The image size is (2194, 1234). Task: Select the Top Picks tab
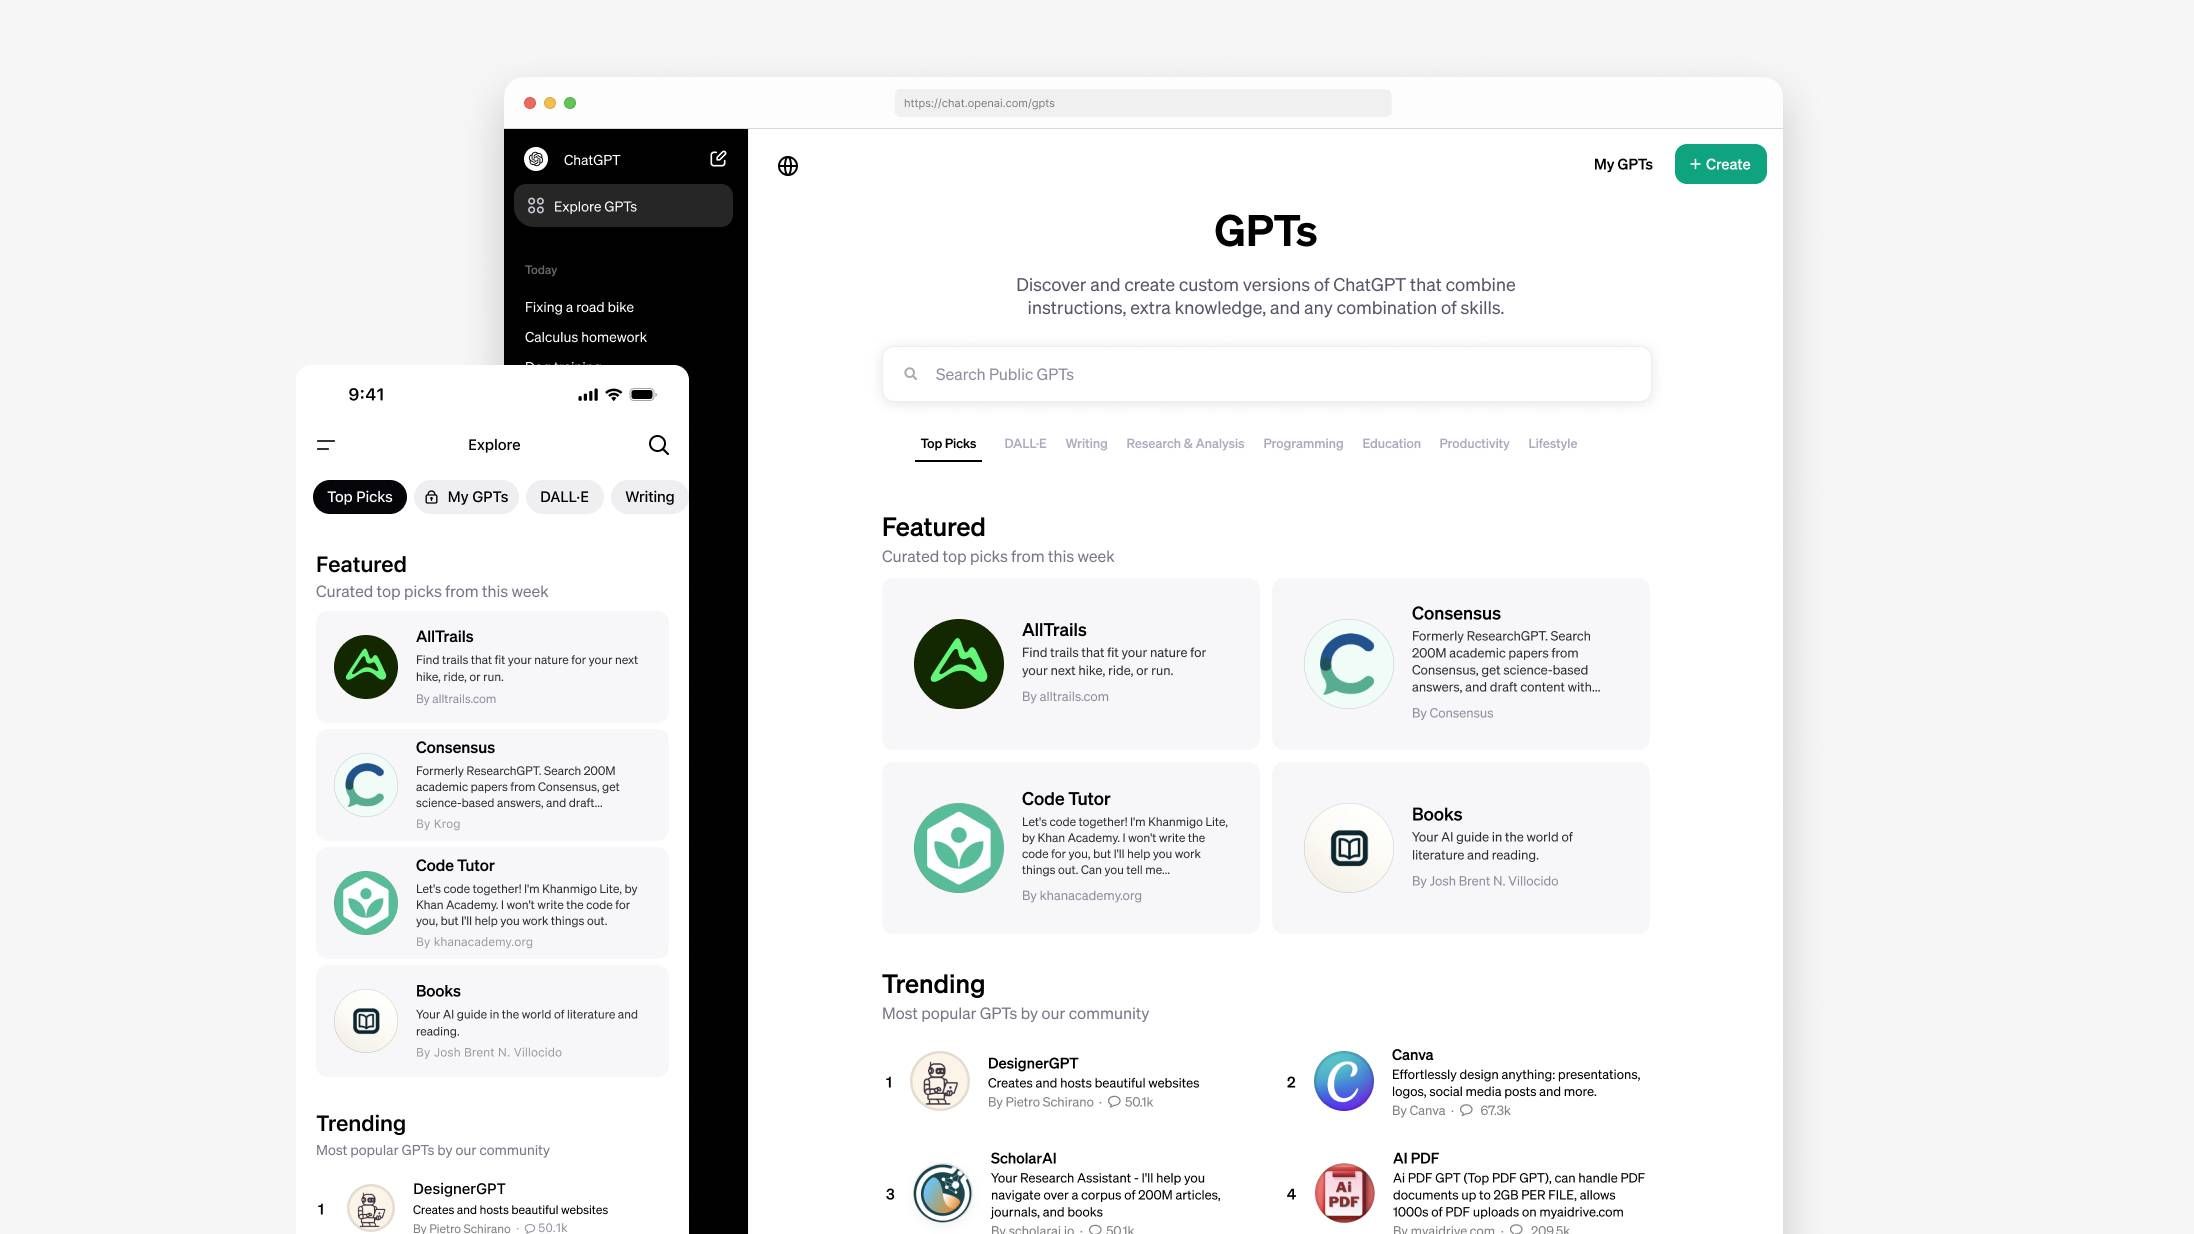click(946, 441)
